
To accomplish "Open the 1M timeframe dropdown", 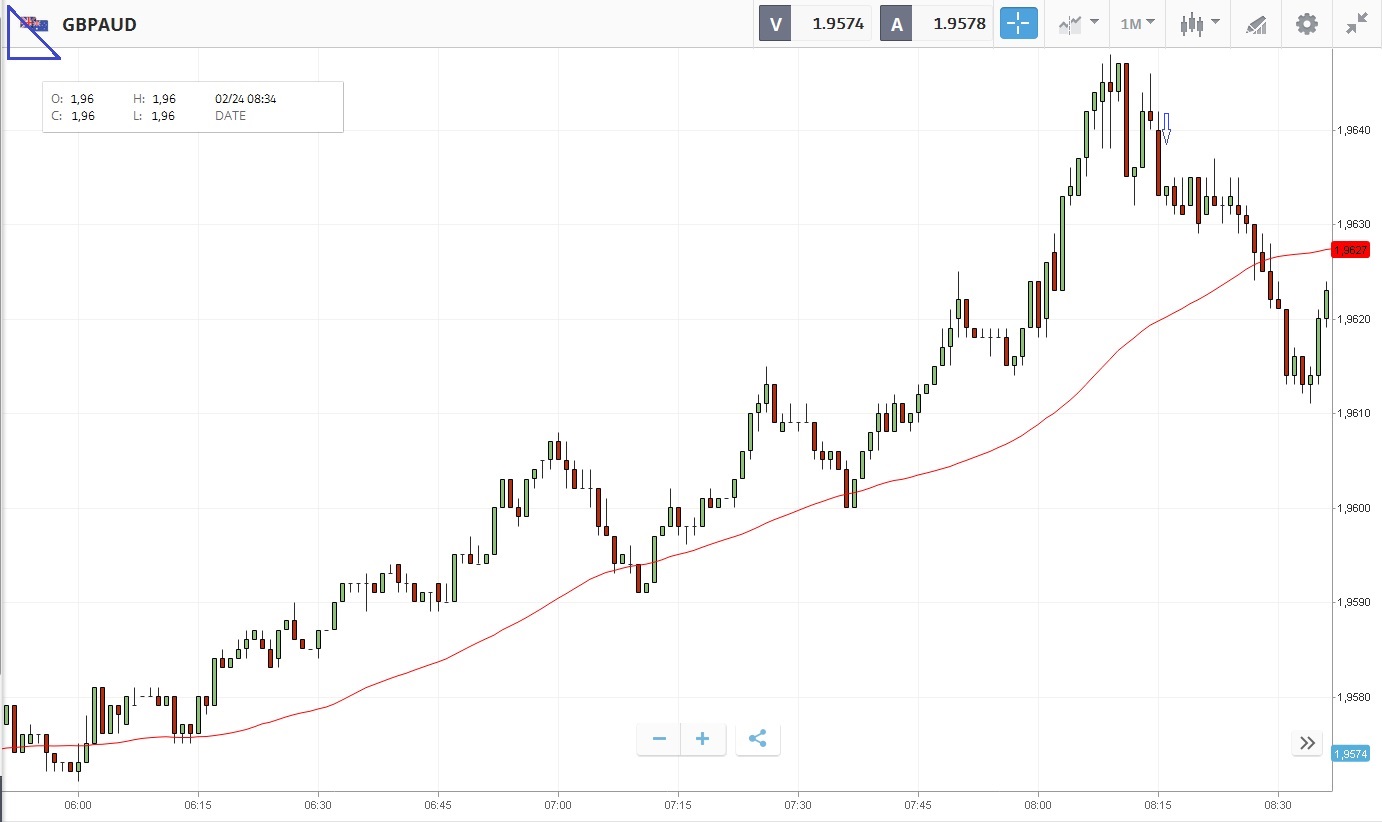I will click(1137, 24).
